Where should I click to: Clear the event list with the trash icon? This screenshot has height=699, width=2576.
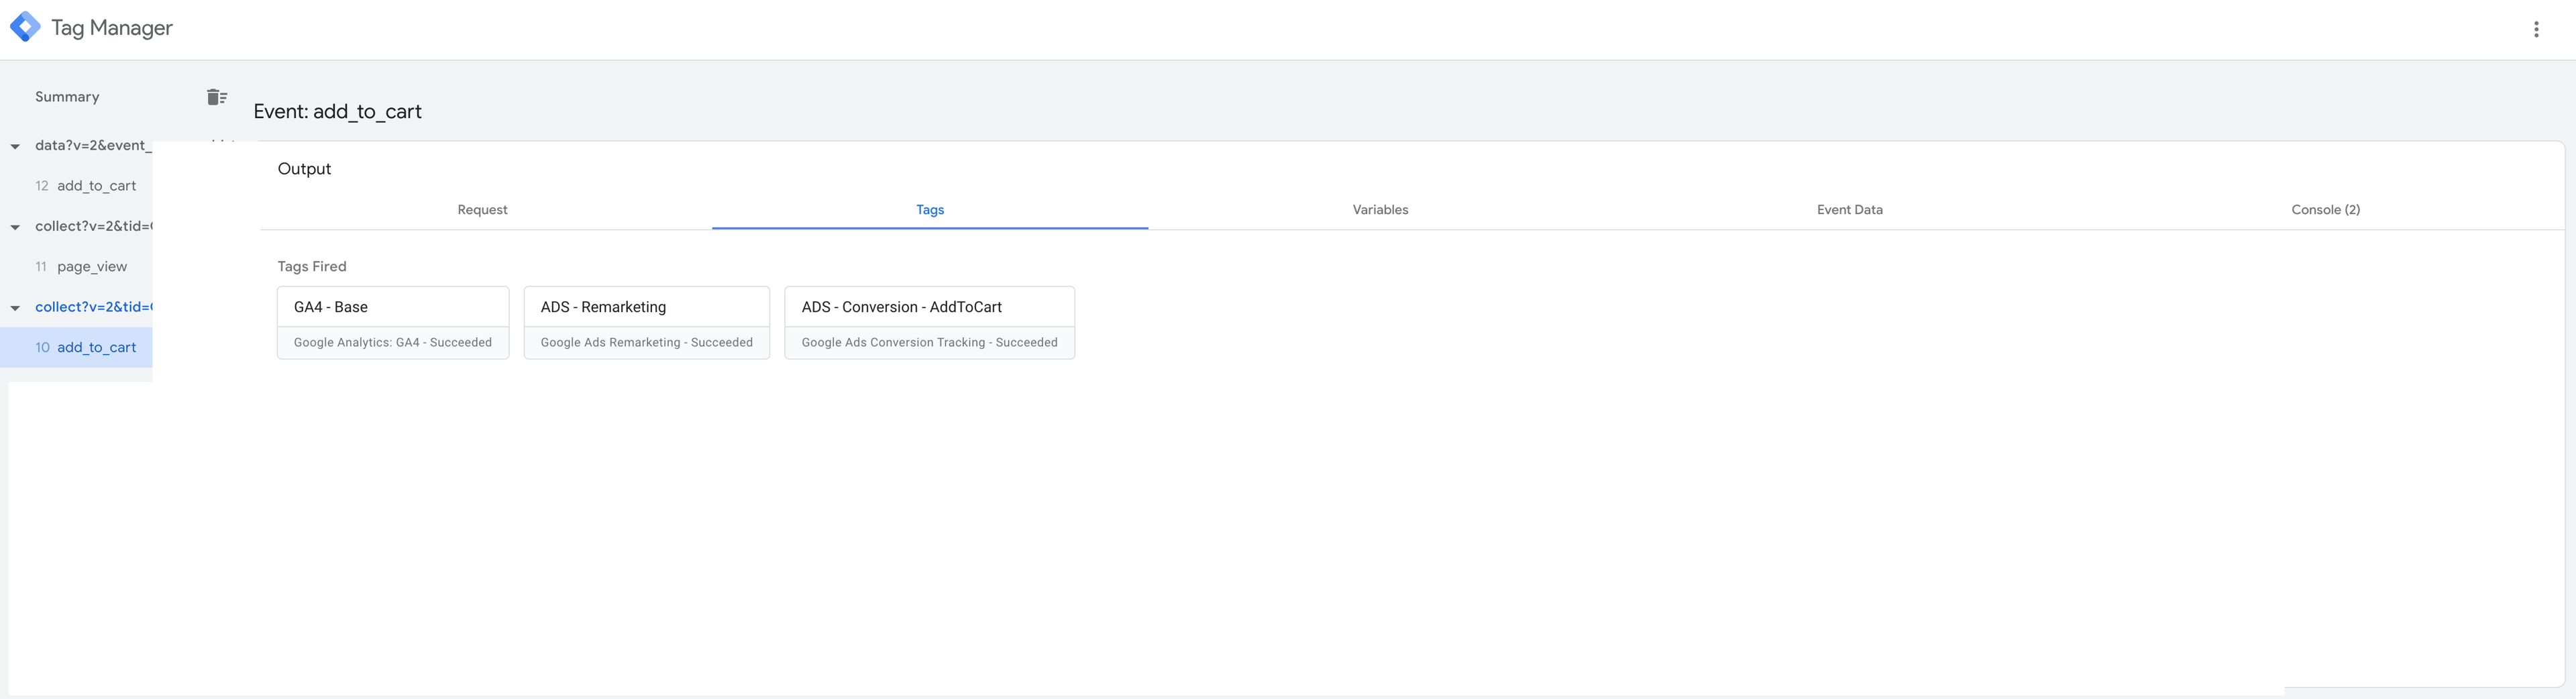(217, 97)
